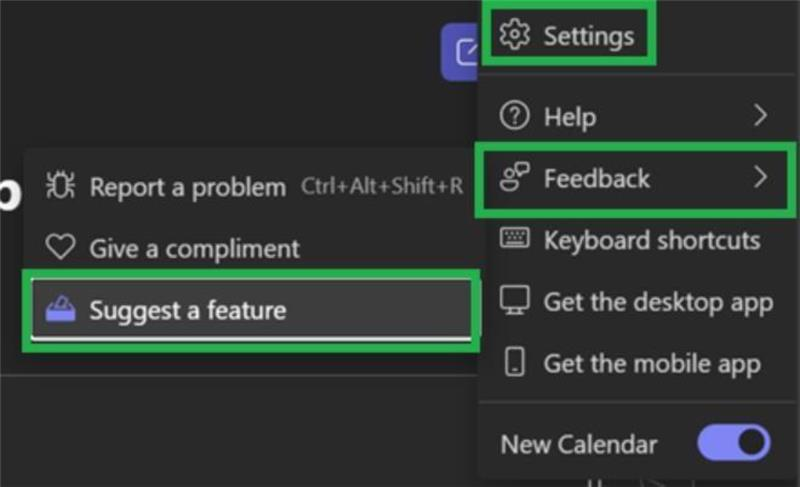This screenshot has height=487, width=800.
Task: Click the heart icon for compliments
Action: coord(61,246)
